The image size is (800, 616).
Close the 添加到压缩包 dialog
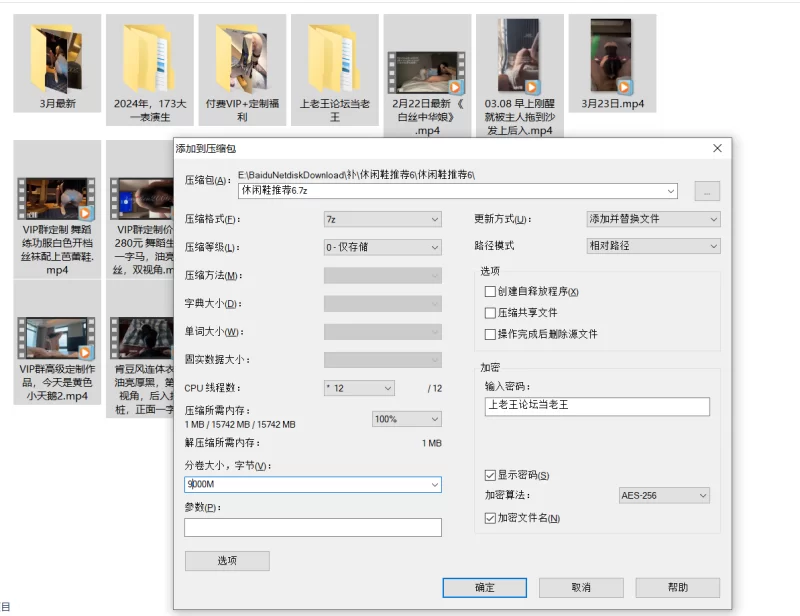(x=717, y=148)
